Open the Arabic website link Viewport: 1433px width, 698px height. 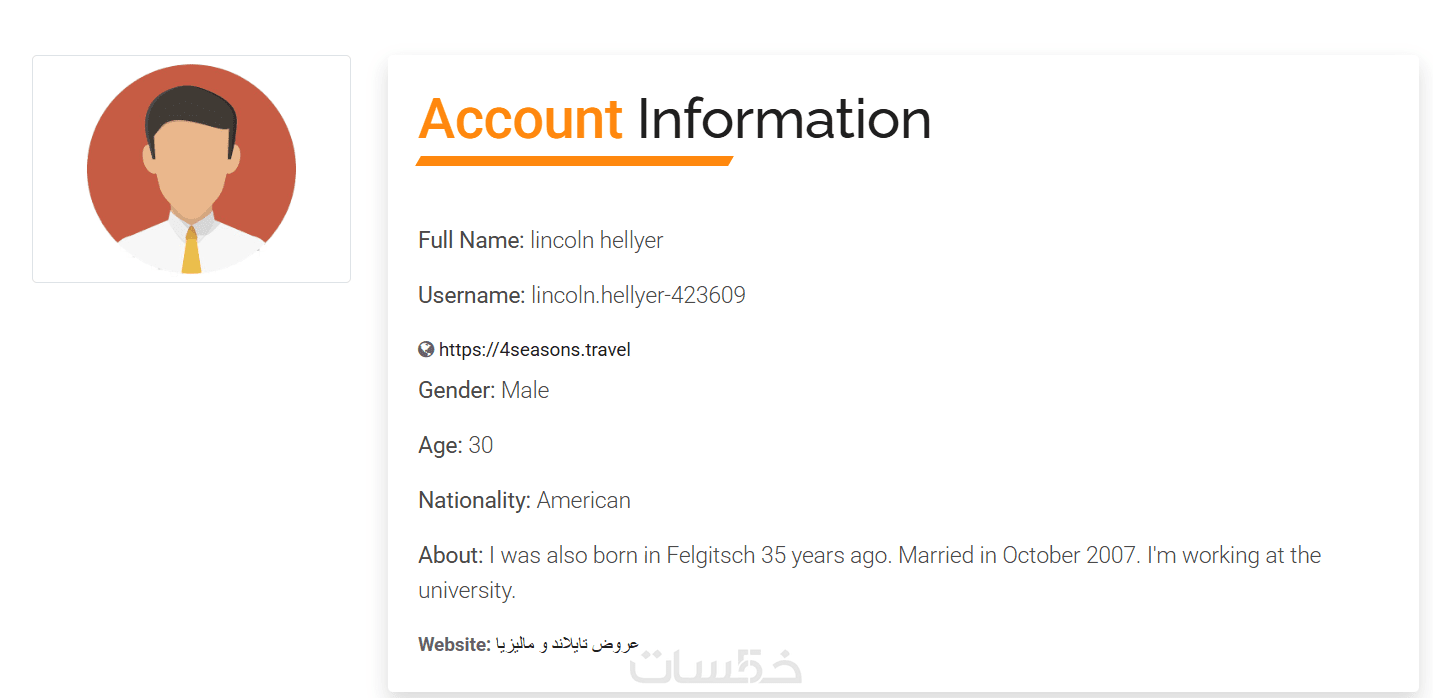point(567,644)
